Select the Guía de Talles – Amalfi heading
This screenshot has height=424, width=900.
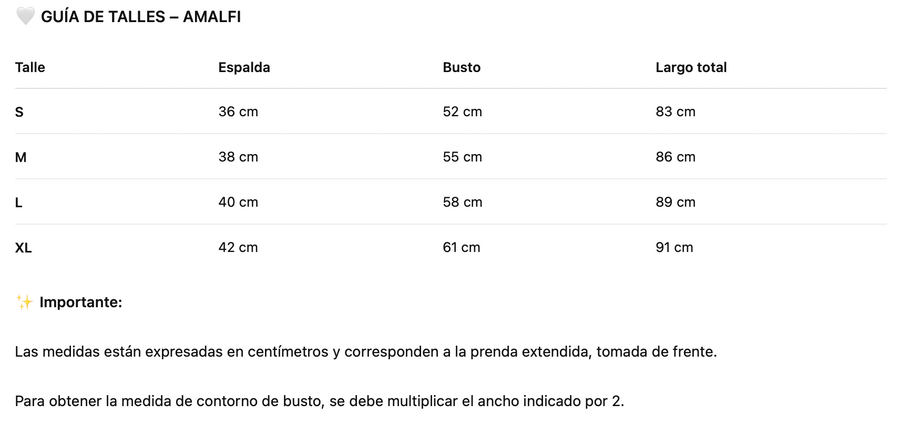point(141,17)
